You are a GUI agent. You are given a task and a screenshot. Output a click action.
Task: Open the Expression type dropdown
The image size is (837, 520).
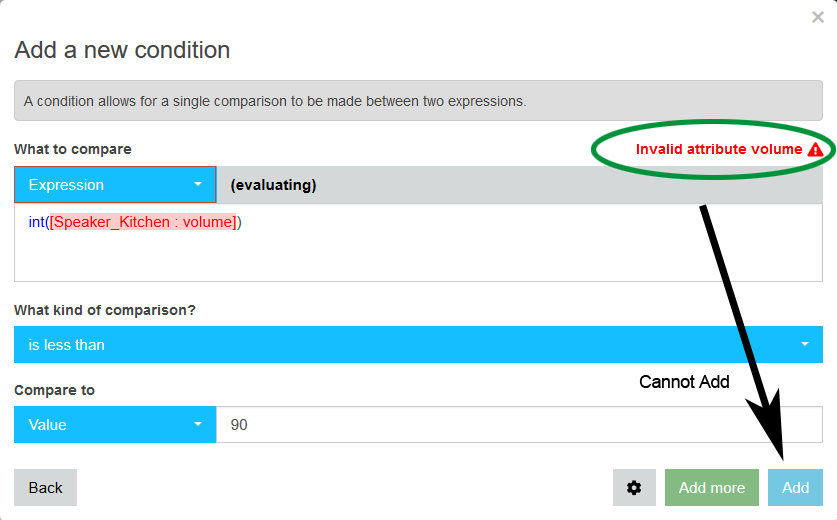tap(115, 185)
